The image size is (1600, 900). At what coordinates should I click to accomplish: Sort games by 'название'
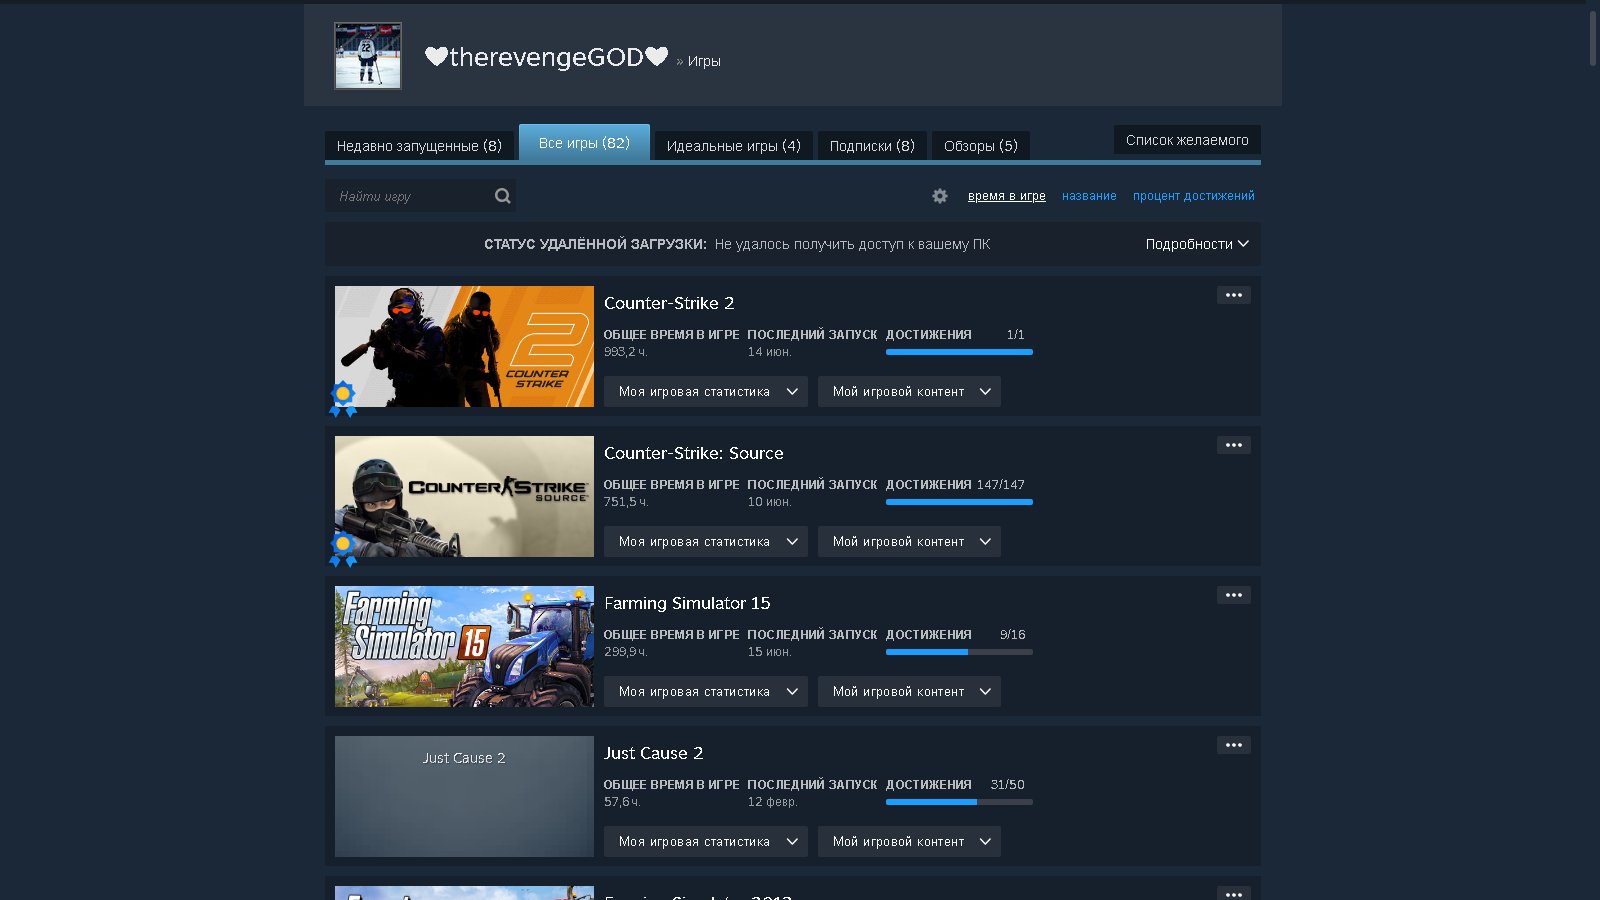1089,196
